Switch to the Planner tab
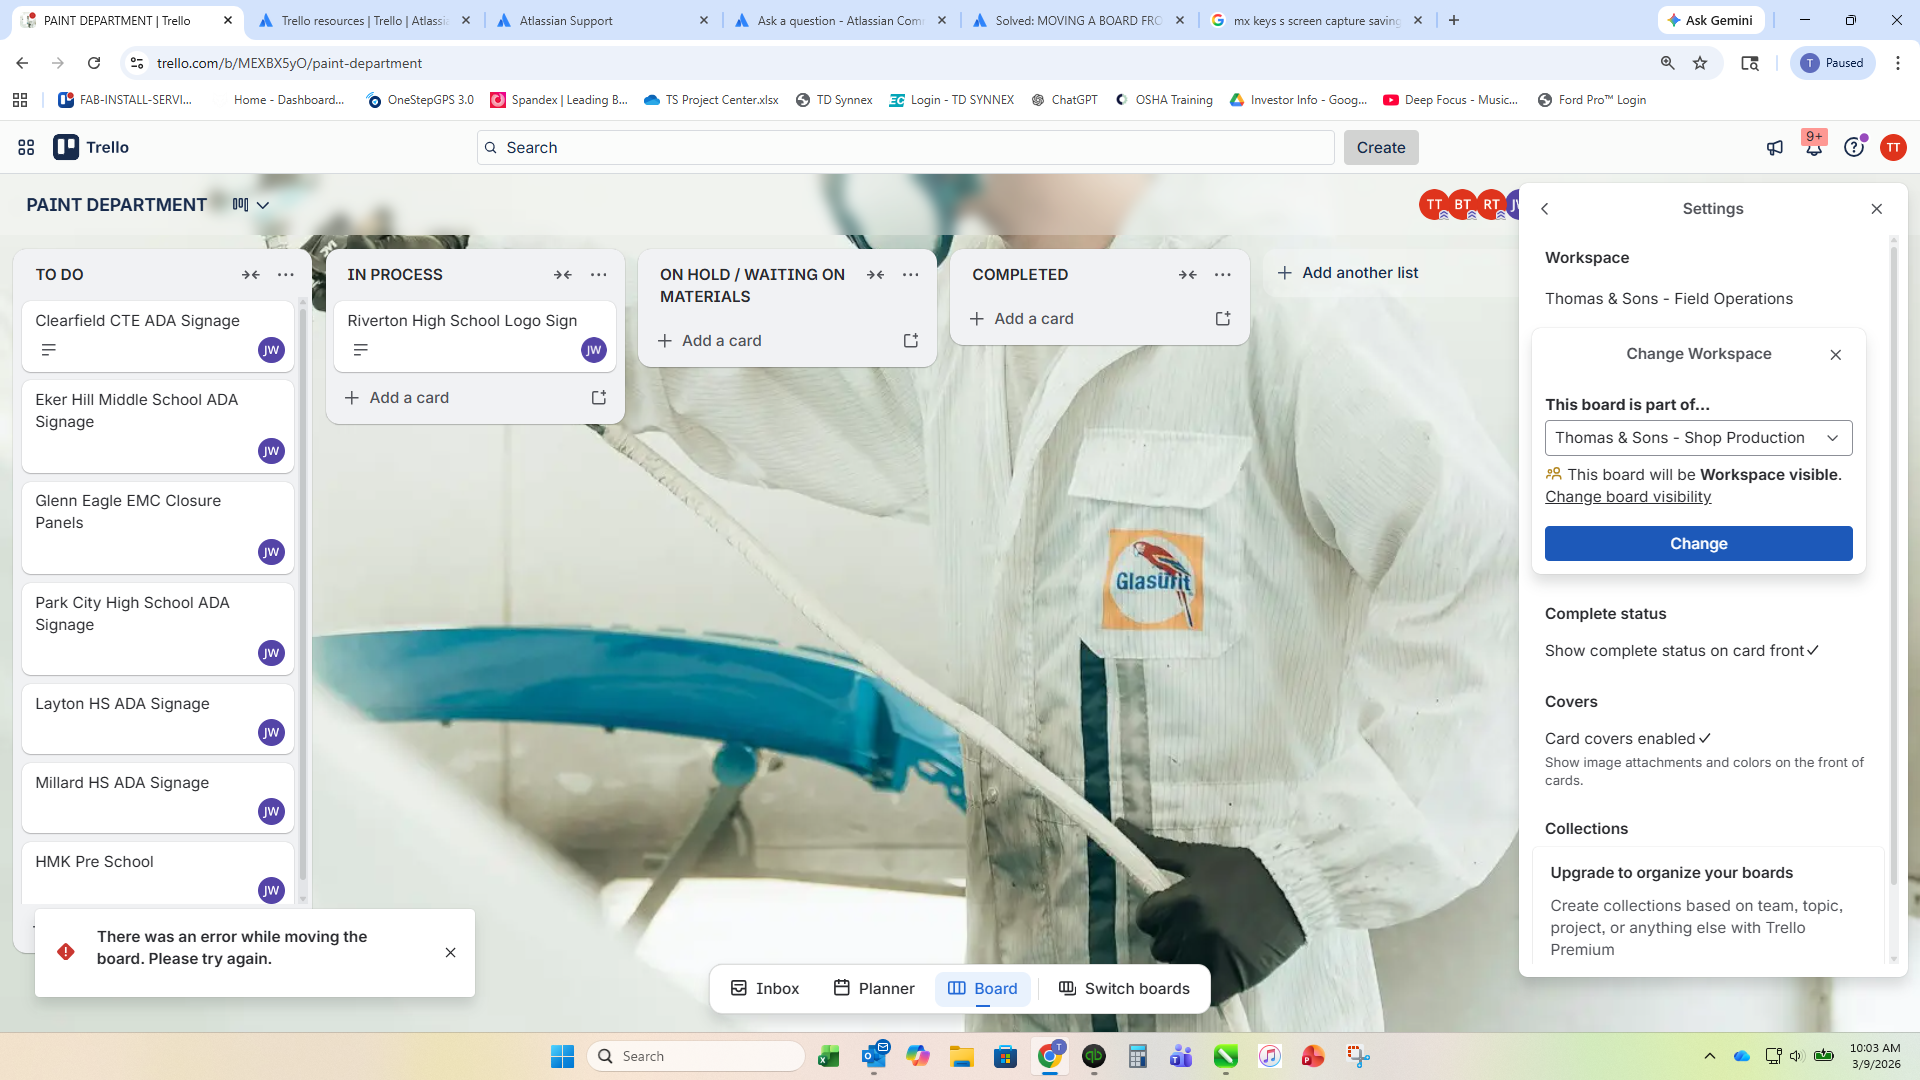 pos(874,989)
